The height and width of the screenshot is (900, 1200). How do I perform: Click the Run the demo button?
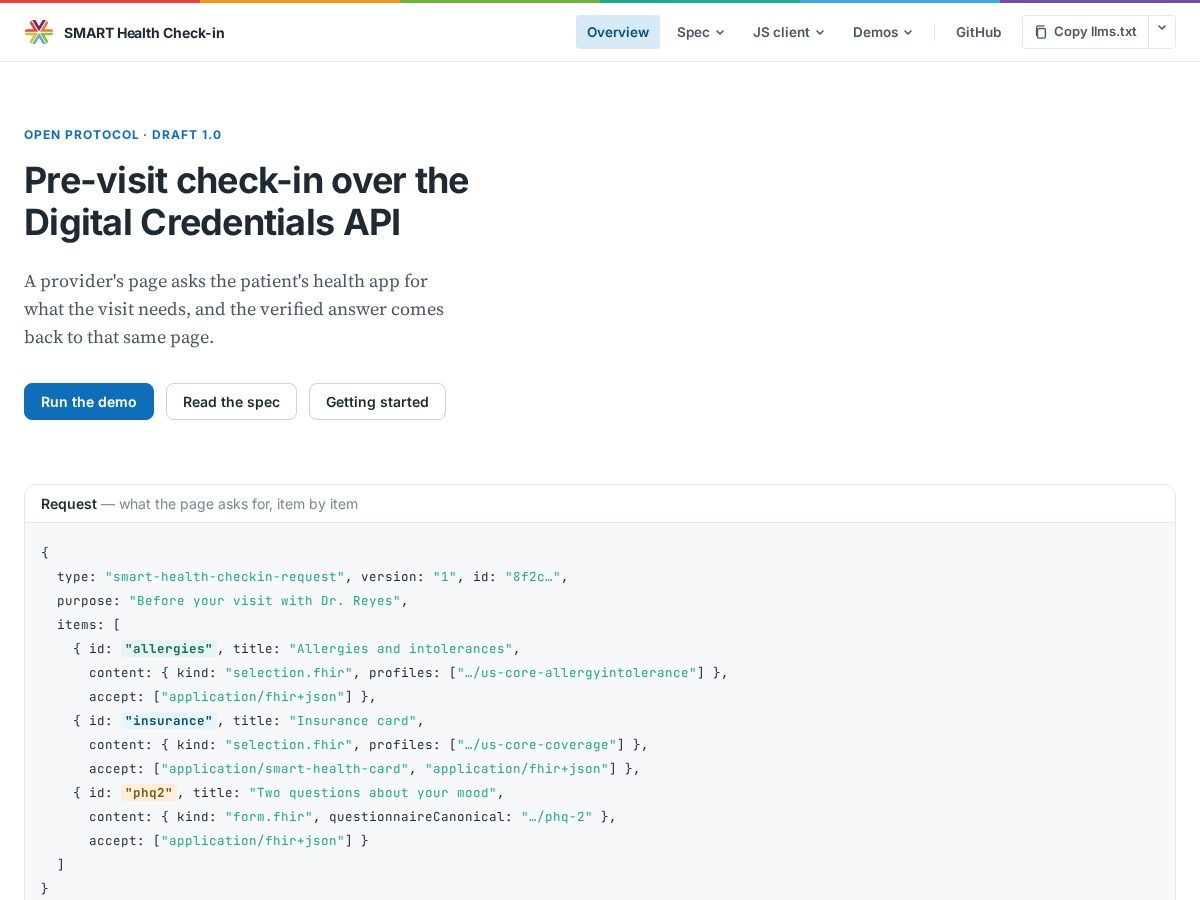pyautogui.click(x=89, y=402)
